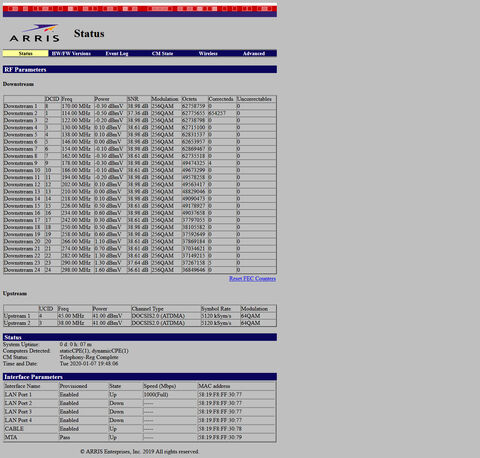
Task: Click the Status page title heading
Action: (89, 33)
